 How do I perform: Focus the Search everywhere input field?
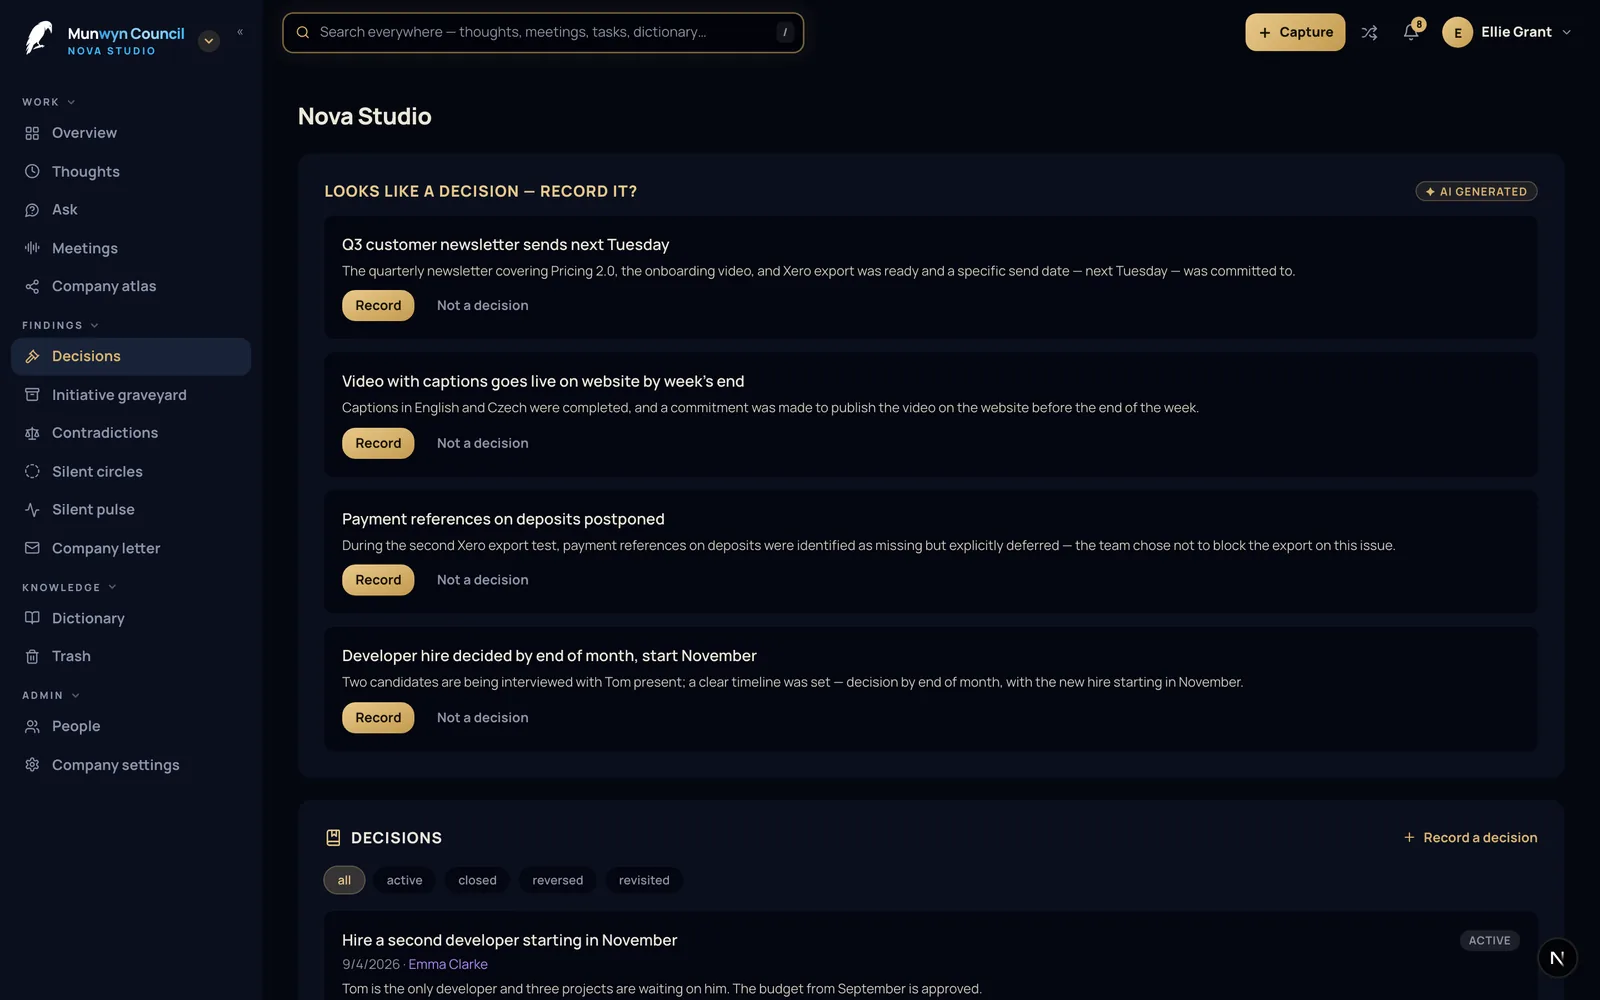[543, 32]
